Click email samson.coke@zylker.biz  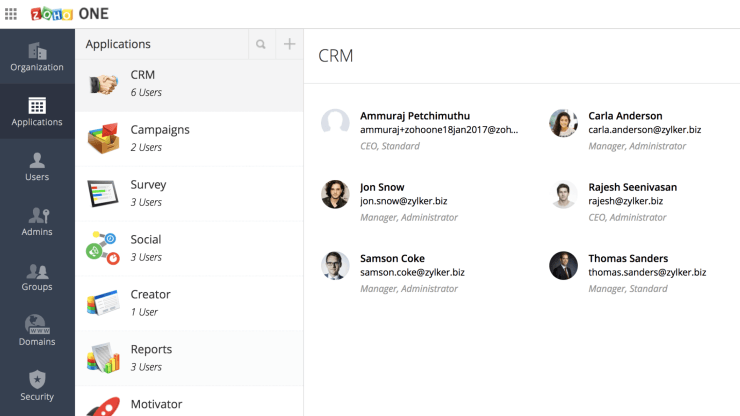412,272
